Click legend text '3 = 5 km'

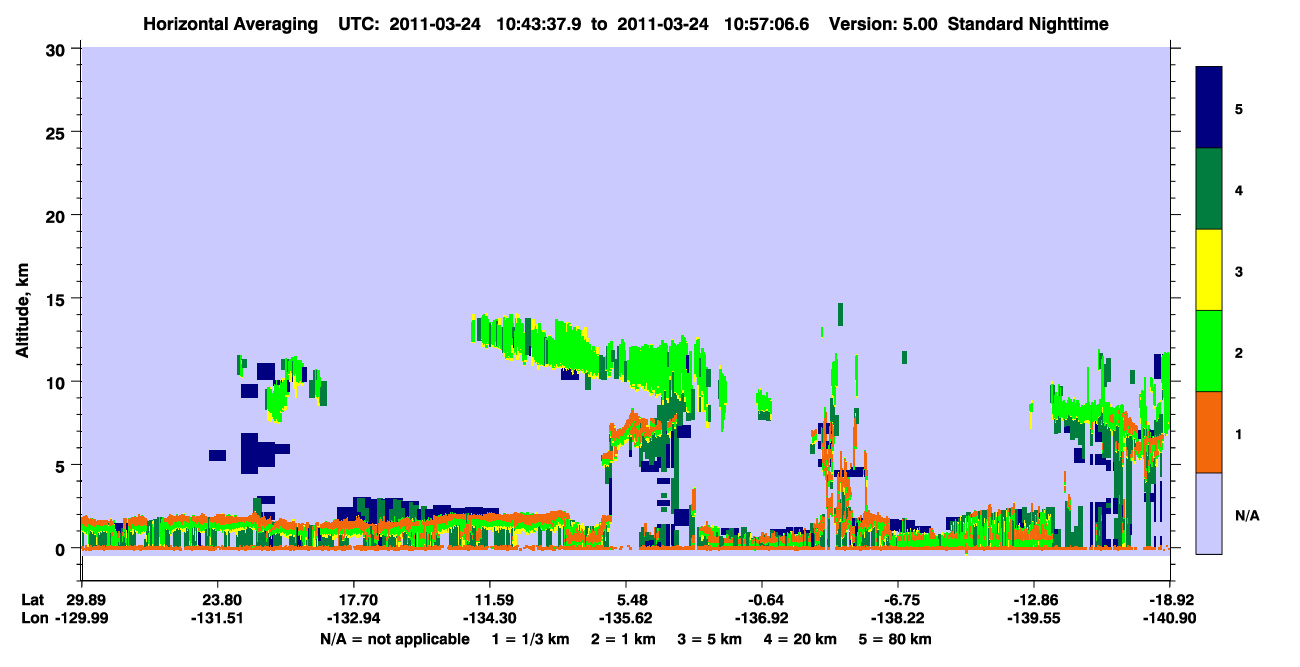710,638
